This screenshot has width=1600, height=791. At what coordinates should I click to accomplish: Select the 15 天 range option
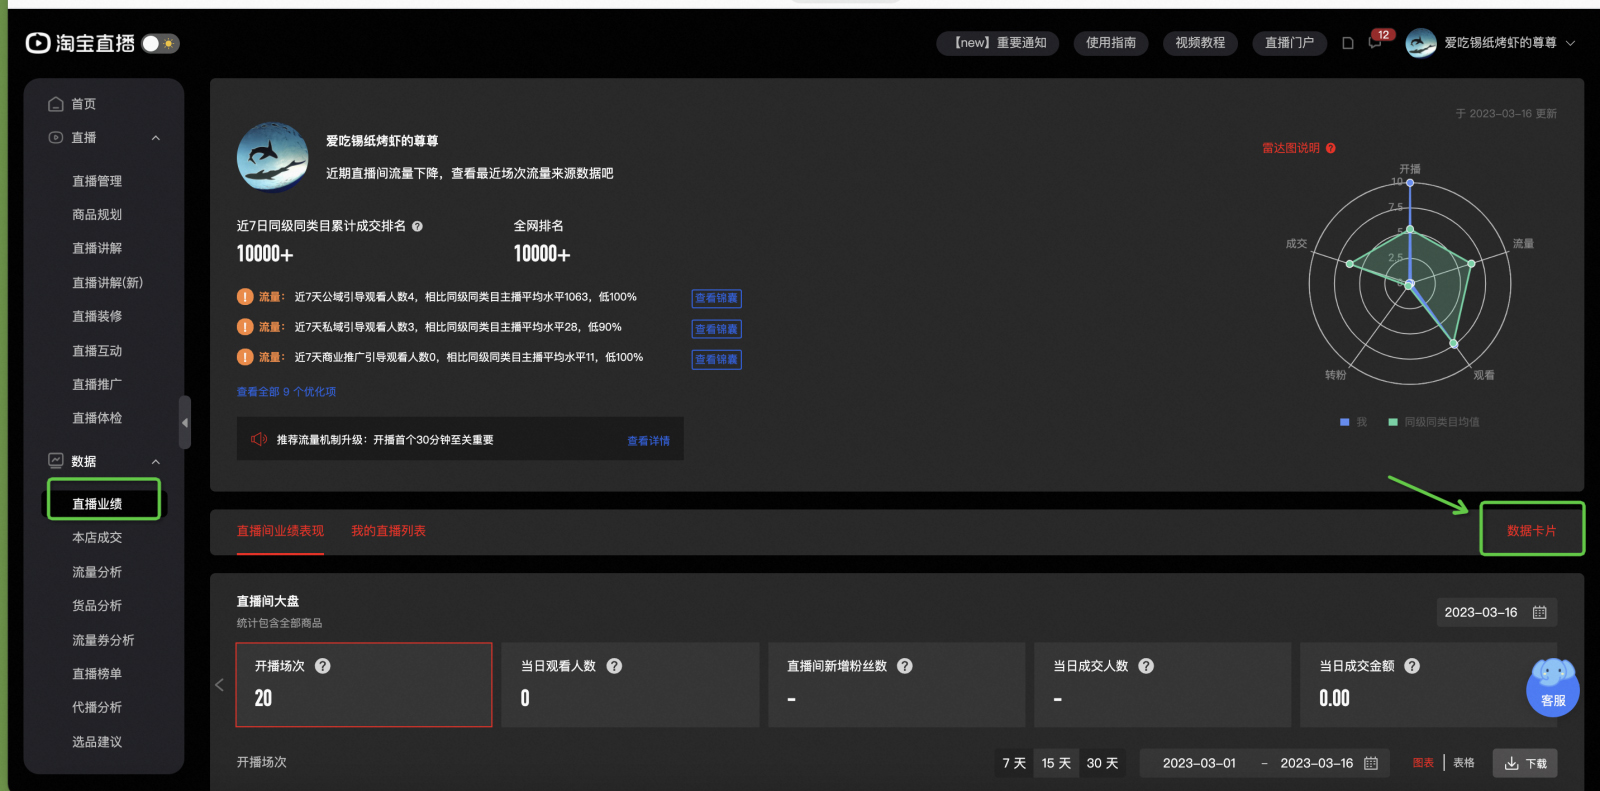1056,763
